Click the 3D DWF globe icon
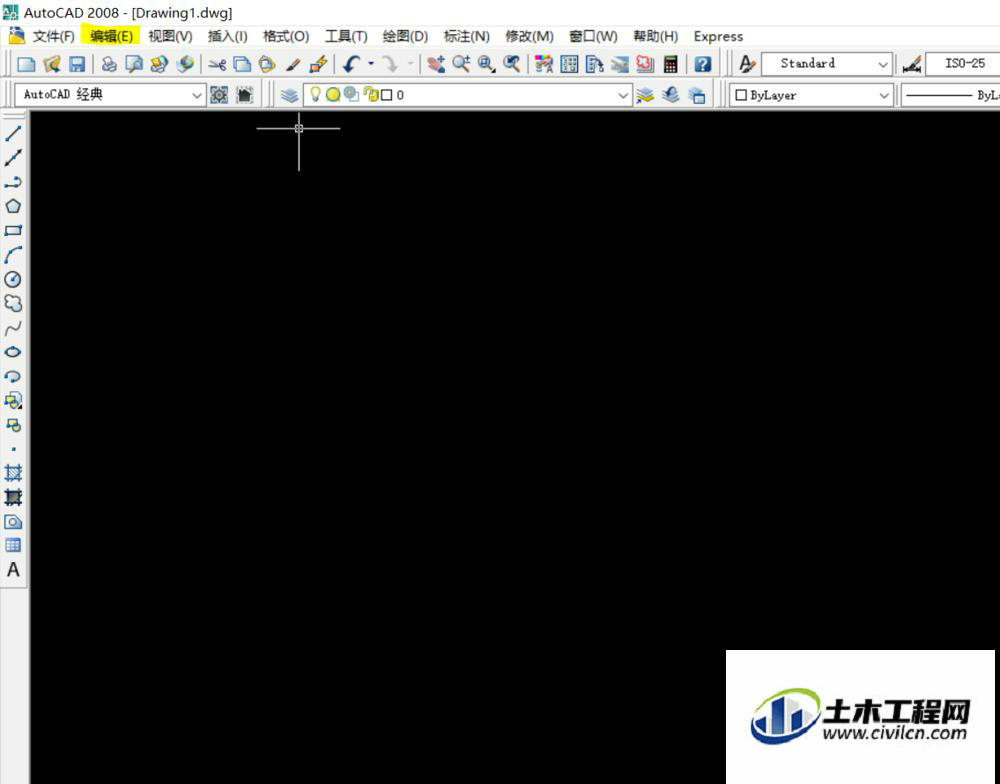The height and width of the screenshot is (784, 1000). (x=186, y=64)
